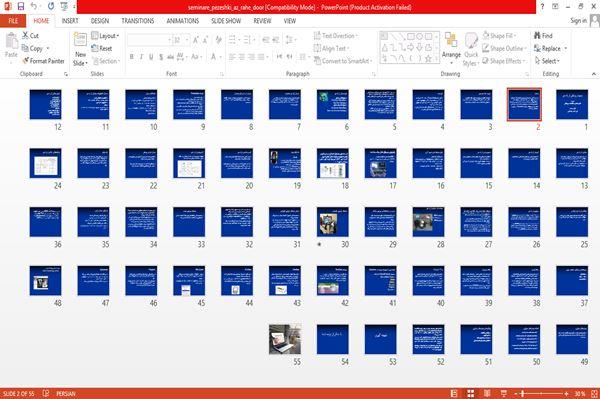Toggle right-to-left text direction
The height and width of the screenshot is (399, 600).
[x=289, y=57]
